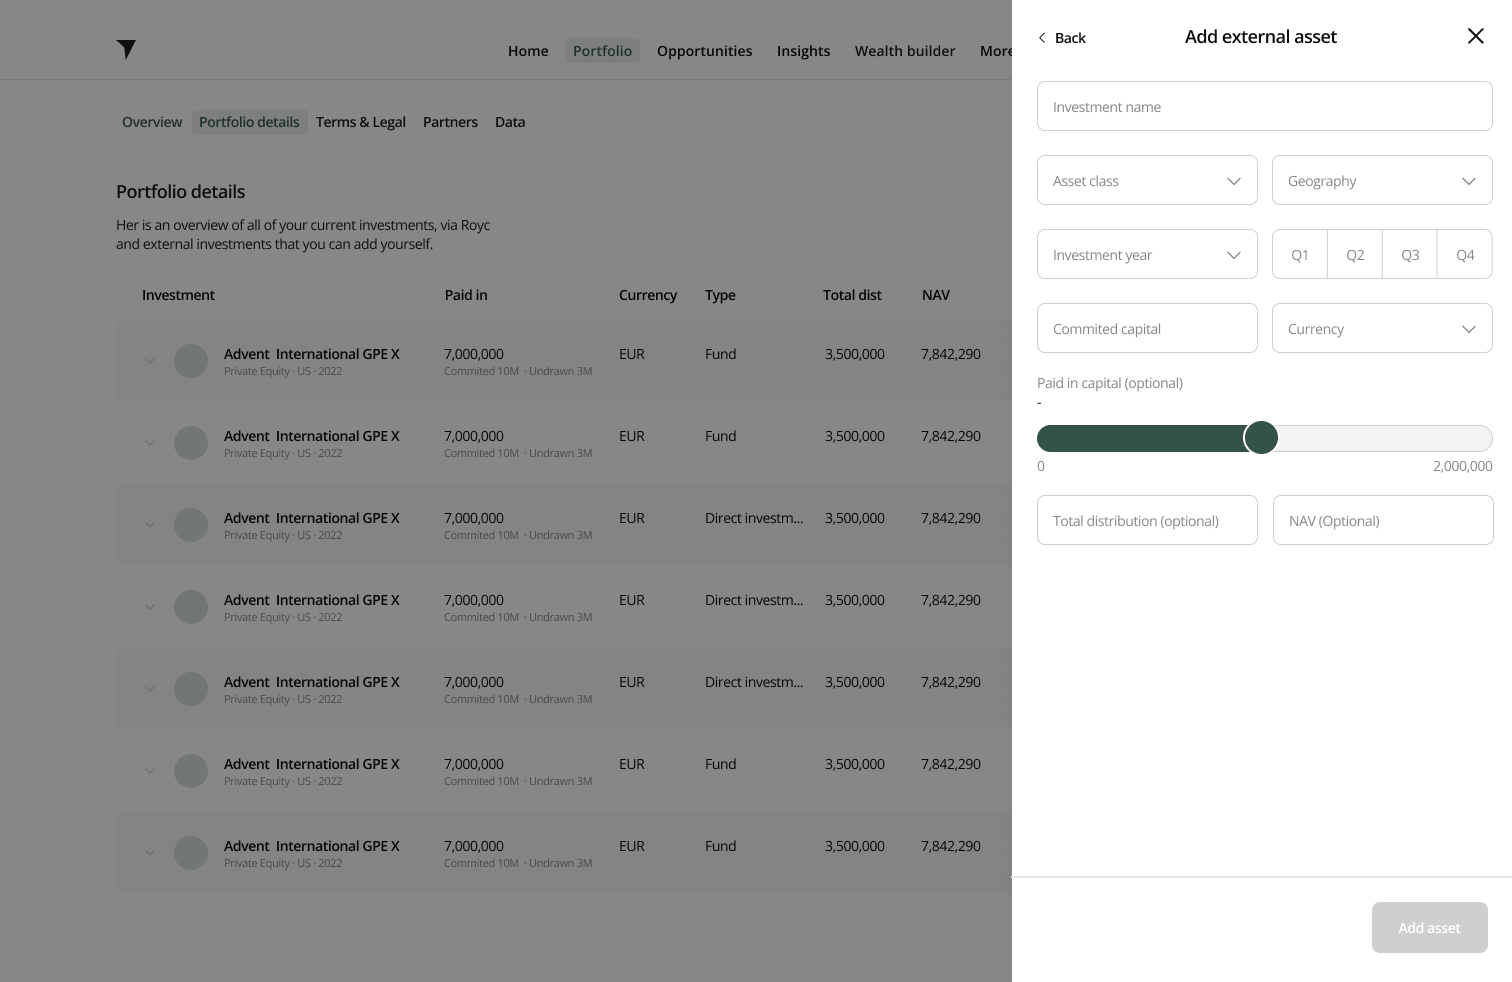Close the Add external asset panel
Viewport: 1512px width, 982px height.
pyautogui.click(x=1475, y=36)
